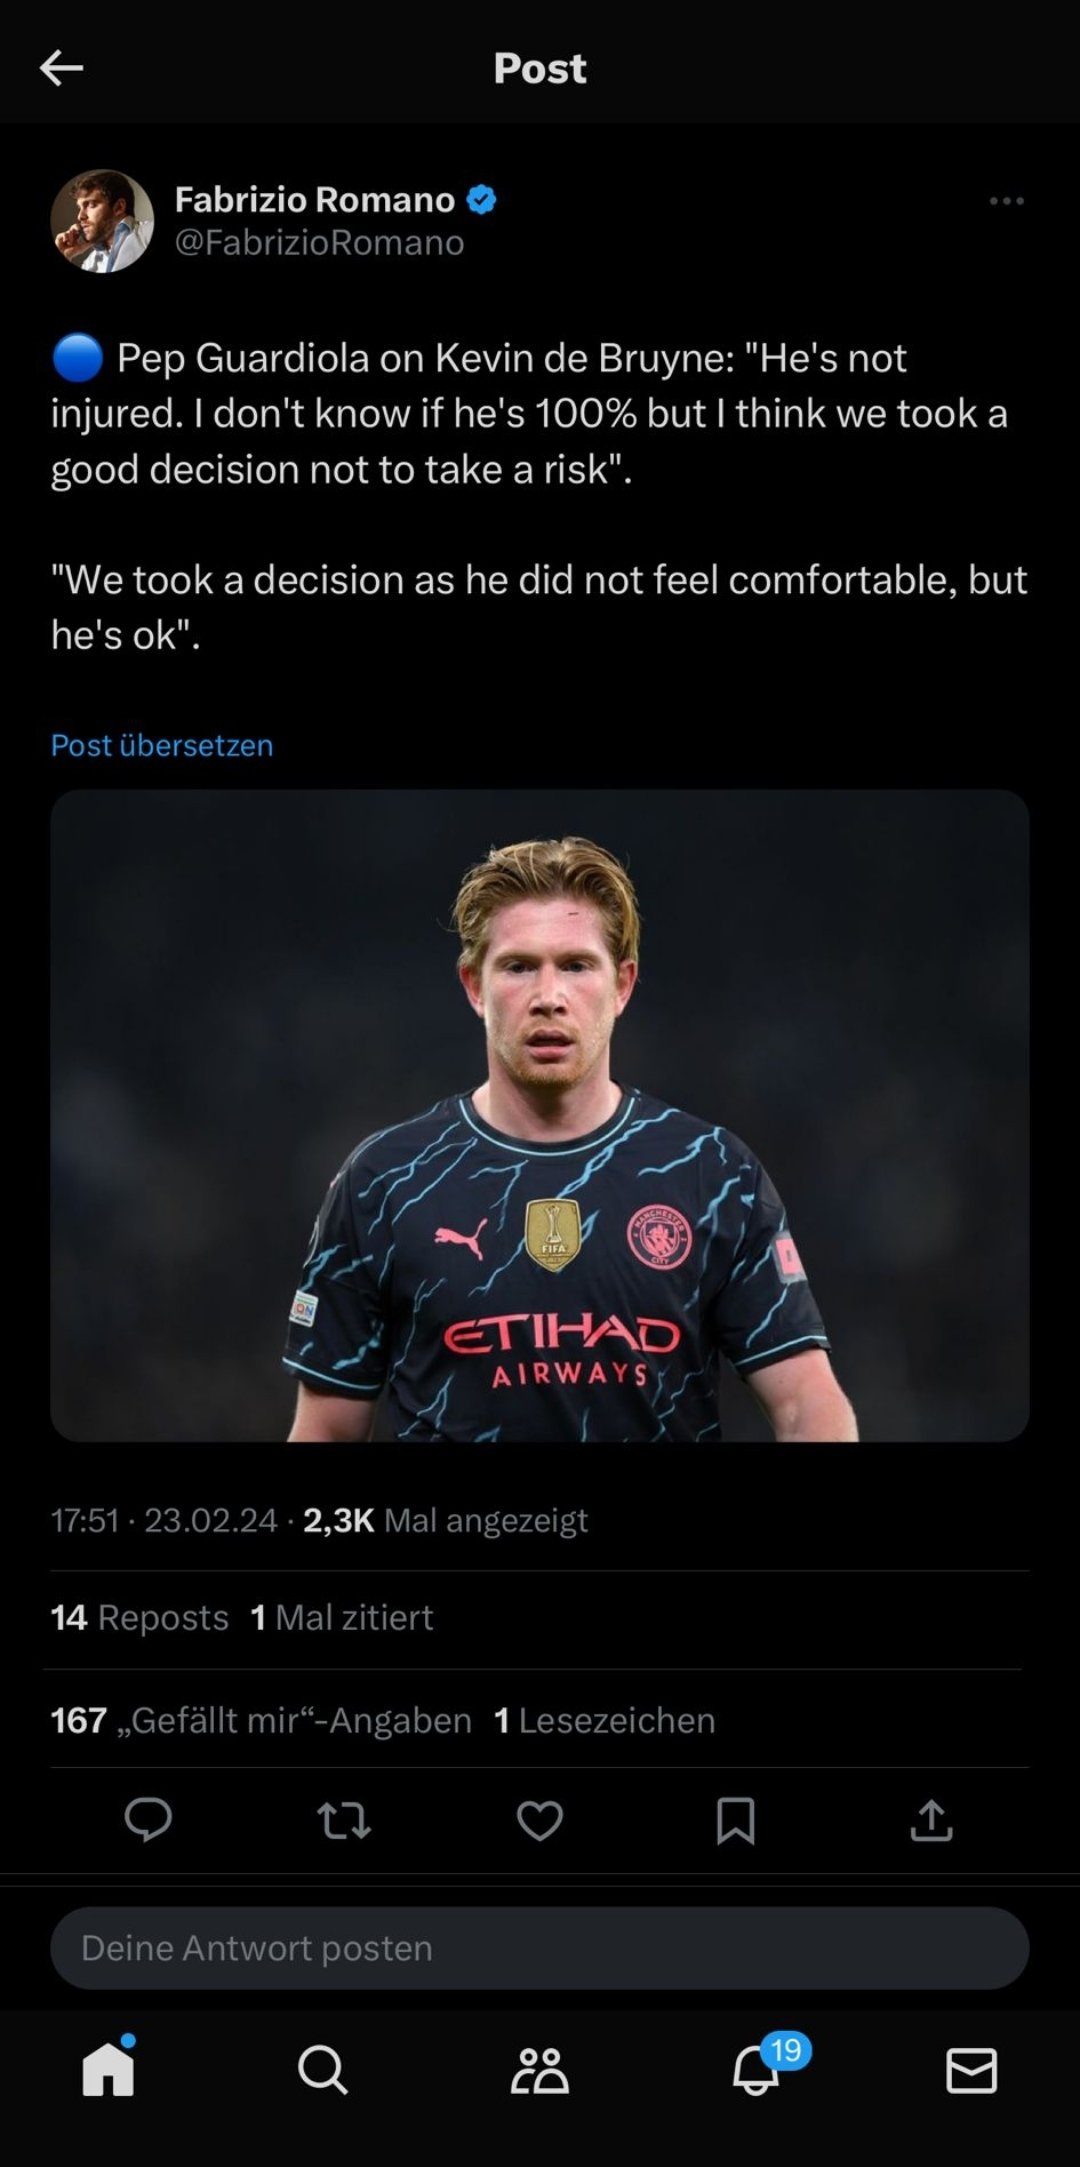Open direct messages envelope icon
Screen dimensions: 1080x2167
(971, 2069)
